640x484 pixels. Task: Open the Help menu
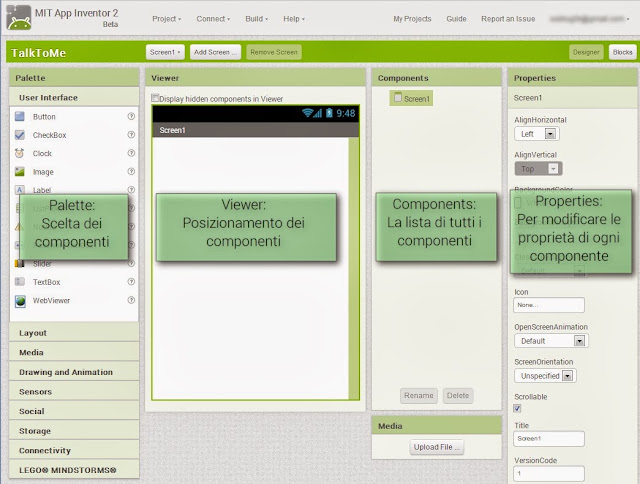click(294, 19)
